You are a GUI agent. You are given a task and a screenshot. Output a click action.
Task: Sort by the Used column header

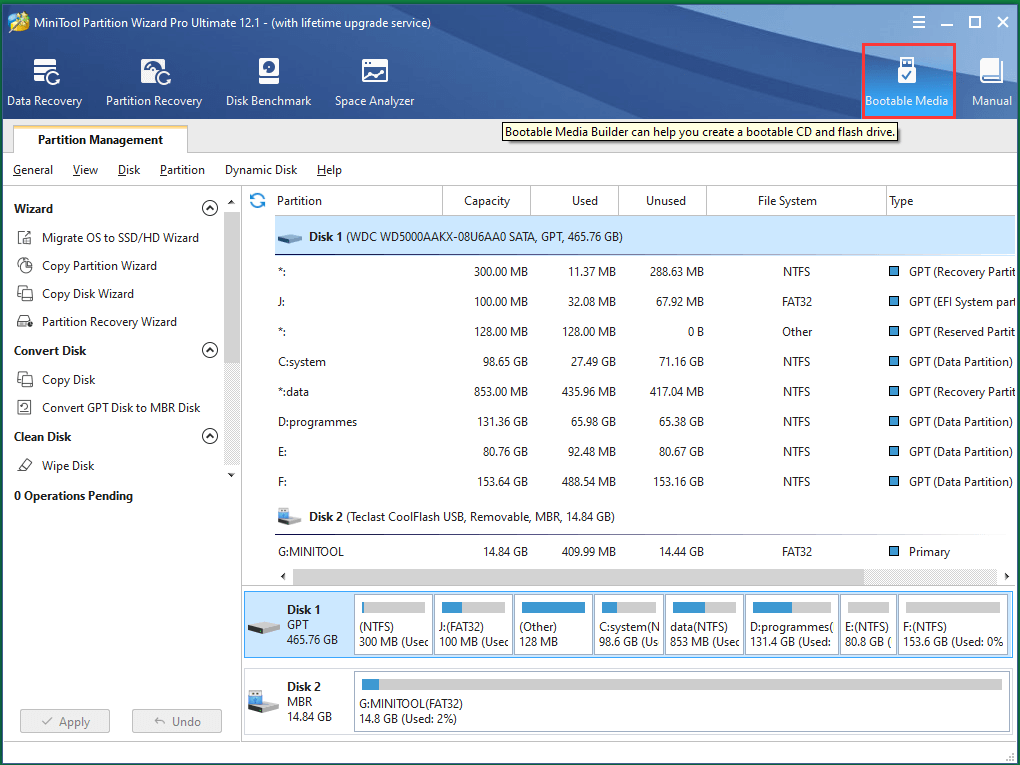tap(575, 200)
